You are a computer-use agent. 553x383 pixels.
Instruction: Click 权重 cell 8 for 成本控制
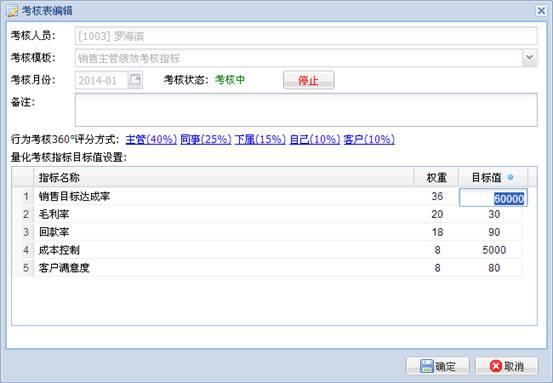click(x=437, y=250)
